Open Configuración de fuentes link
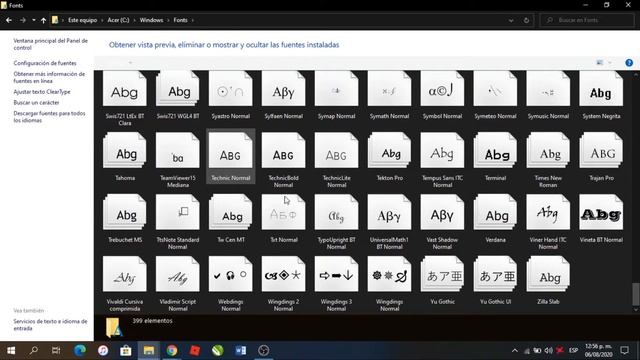The image size is (640, 360). point(45,63)
